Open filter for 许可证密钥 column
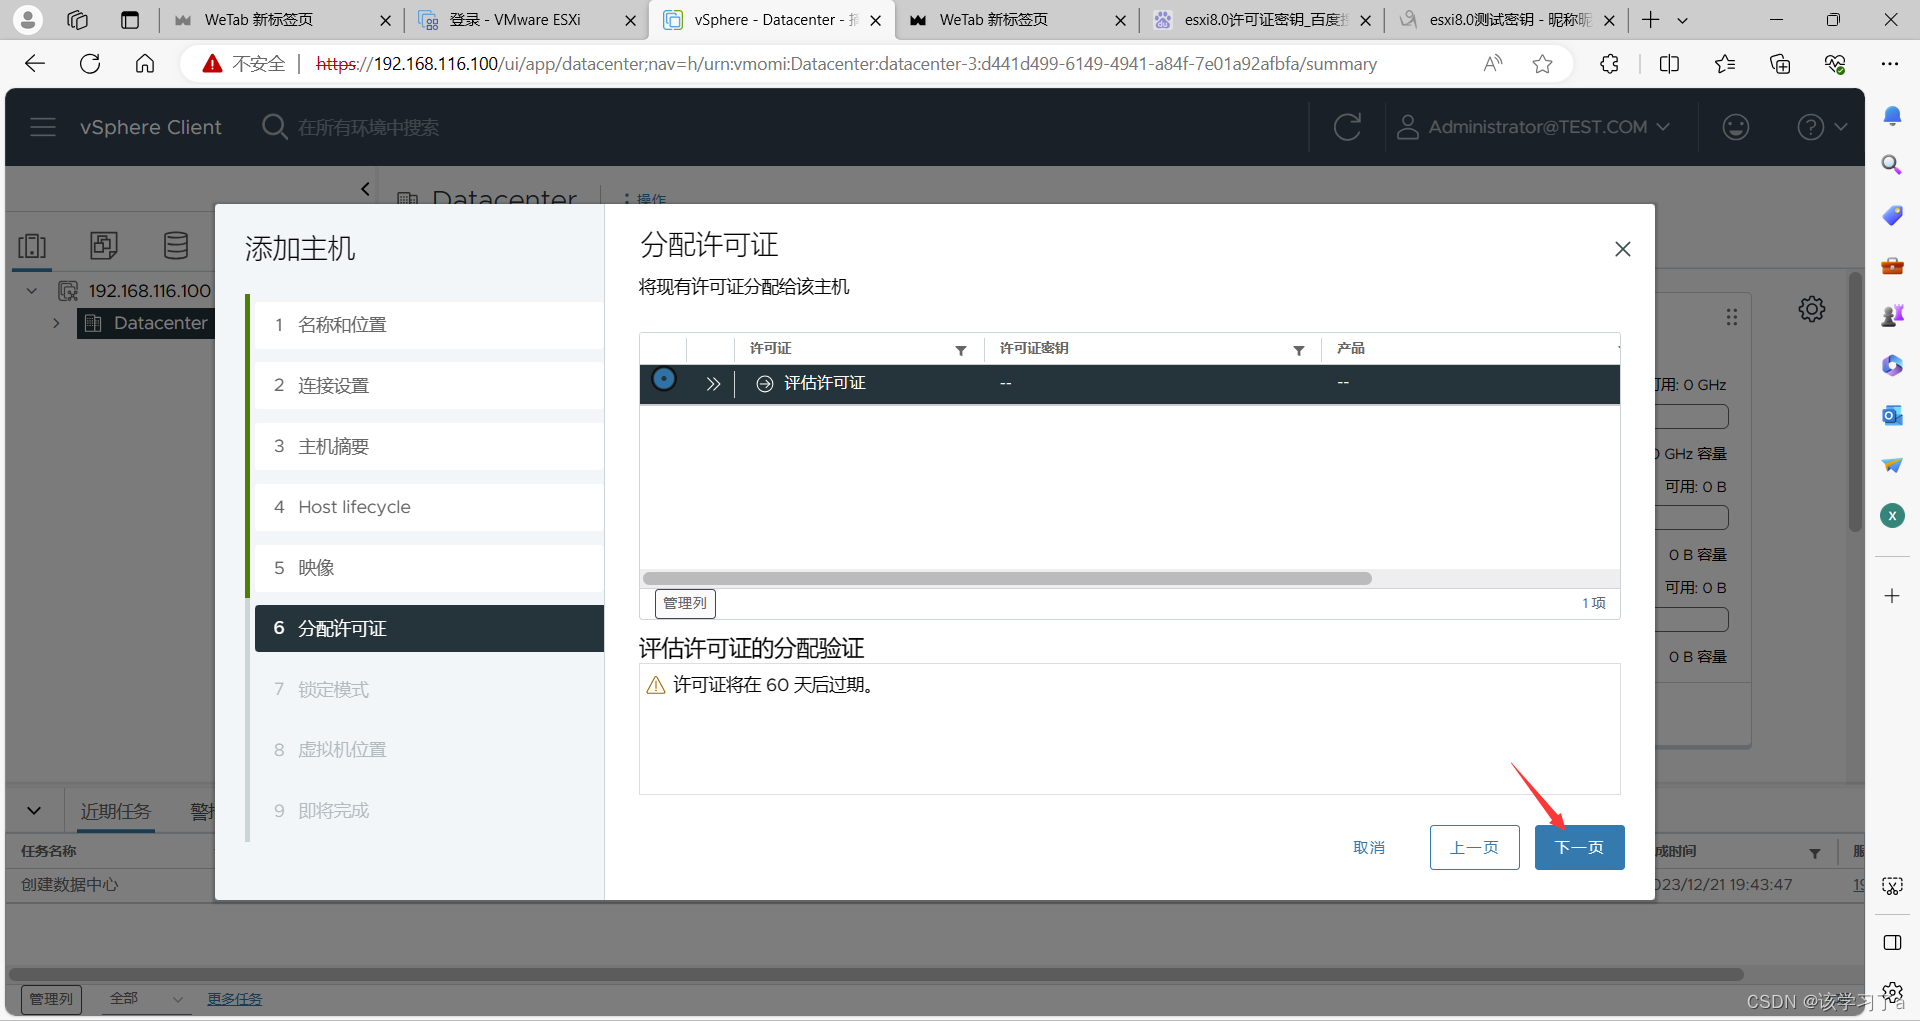The image size is (1920, 1021). [1298, 350]
